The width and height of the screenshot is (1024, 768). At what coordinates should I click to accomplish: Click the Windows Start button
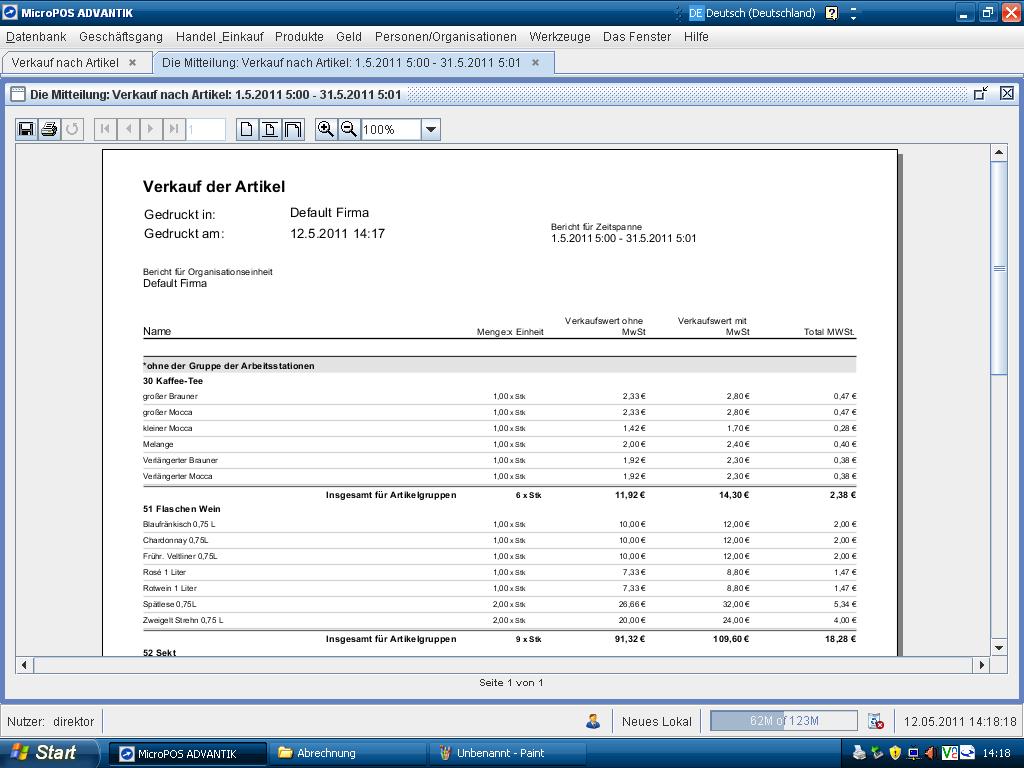click(48, 753)
